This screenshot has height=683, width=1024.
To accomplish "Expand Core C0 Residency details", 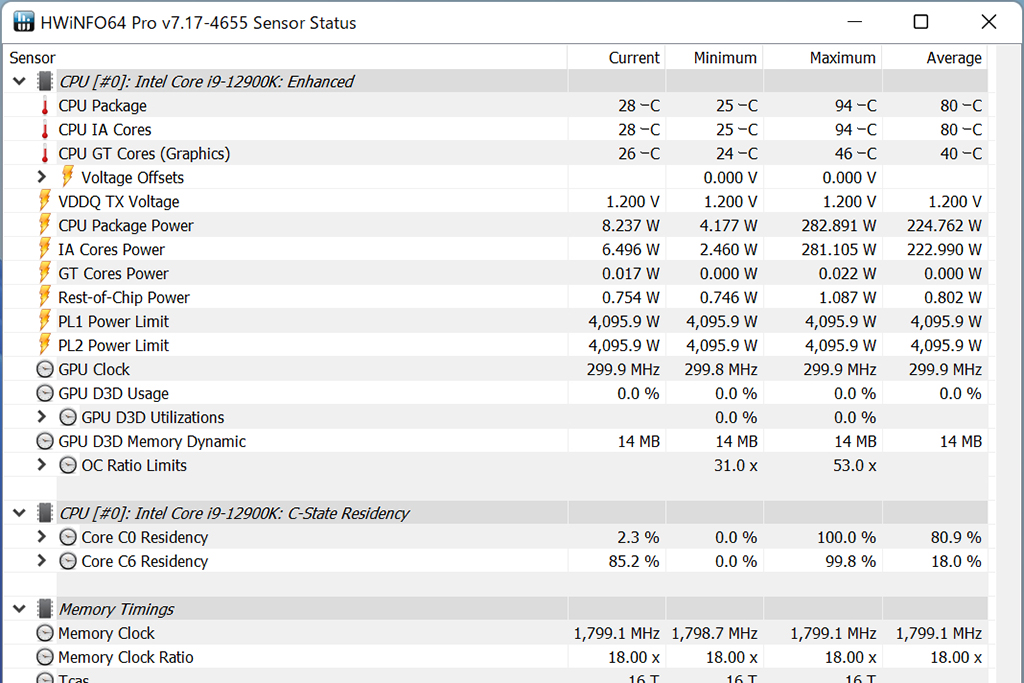I will pos(41,538).
